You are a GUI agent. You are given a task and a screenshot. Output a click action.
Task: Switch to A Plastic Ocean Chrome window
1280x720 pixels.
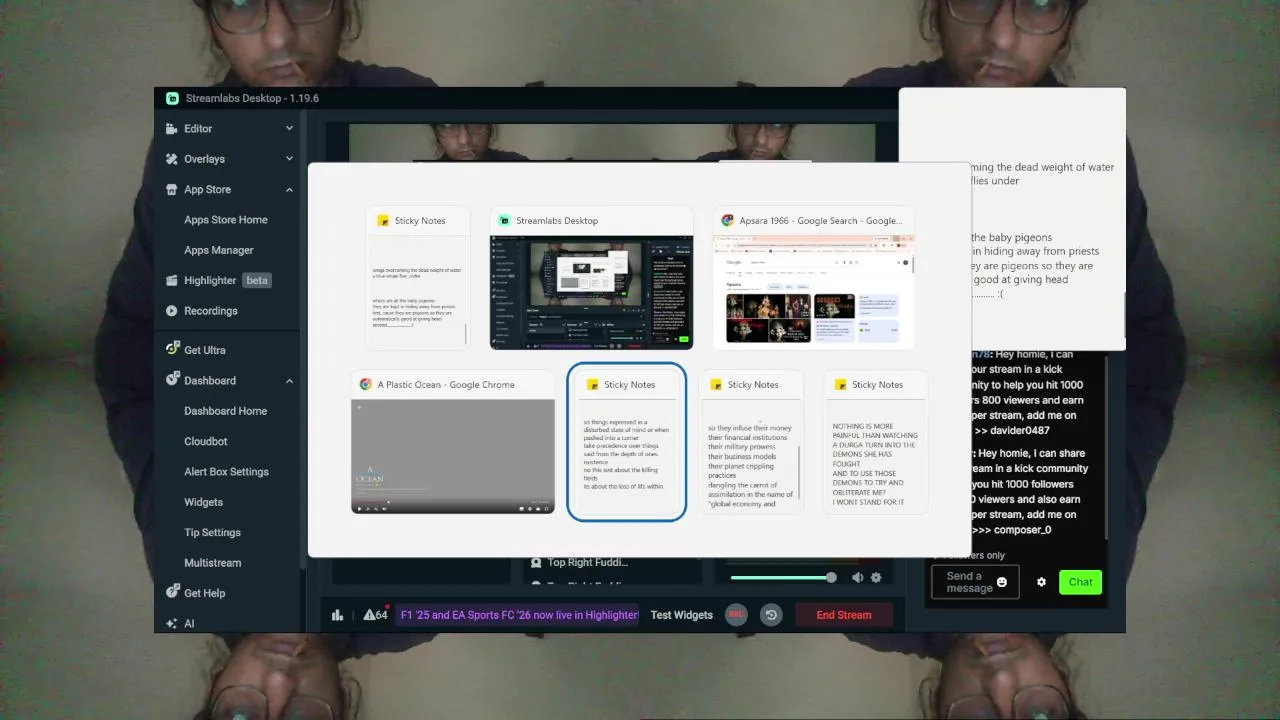pos(453,443)
